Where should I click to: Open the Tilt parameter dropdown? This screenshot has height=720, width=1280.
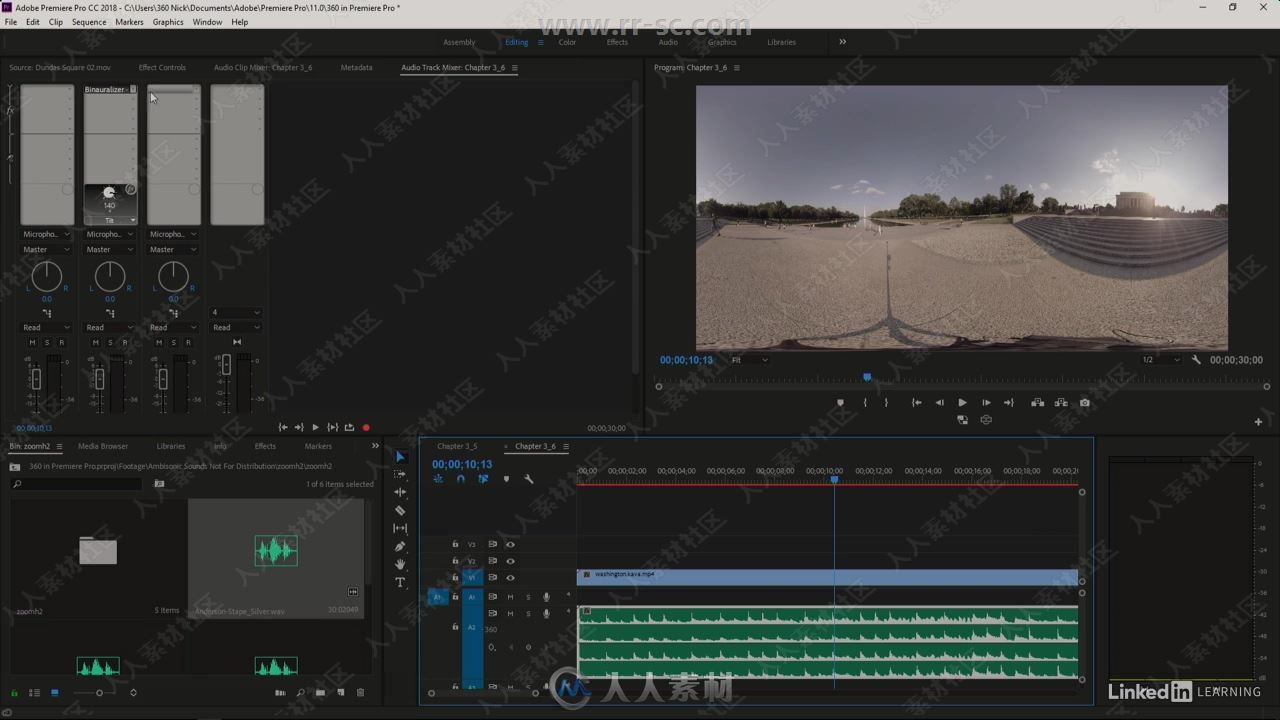pos(132,220)
